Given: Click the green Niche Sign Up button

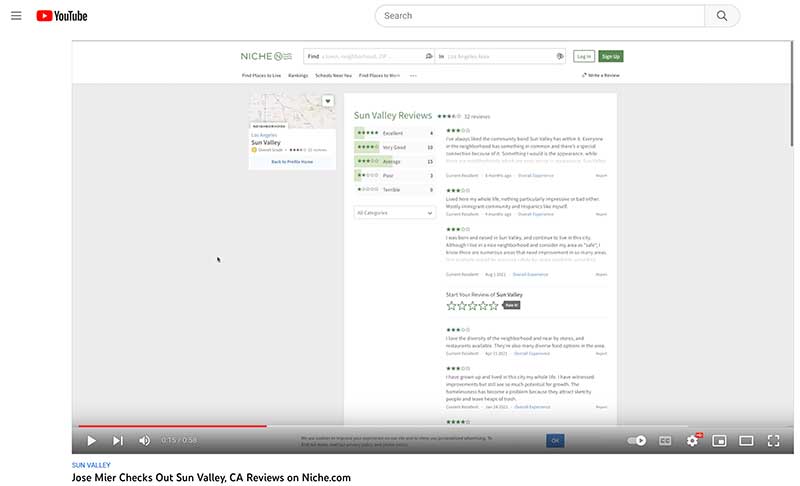Looking at the screenshot, I should point(611,56).
